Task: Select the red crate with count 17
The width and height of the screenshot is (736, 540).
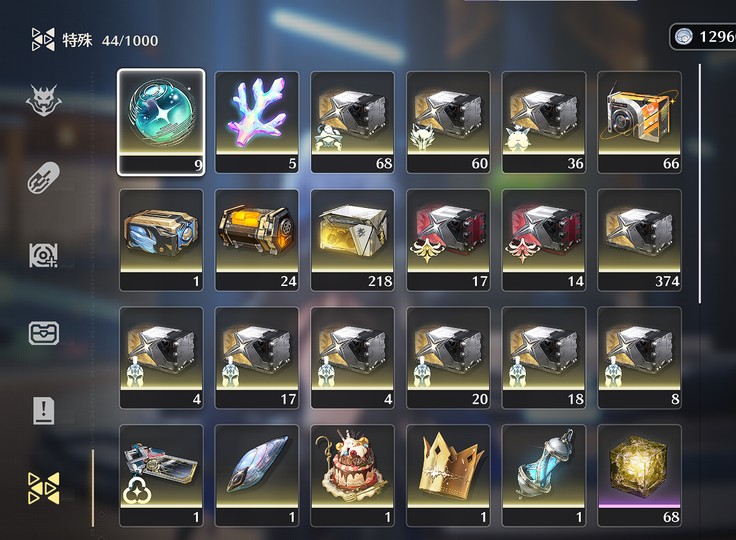Action: pos(448,240)
